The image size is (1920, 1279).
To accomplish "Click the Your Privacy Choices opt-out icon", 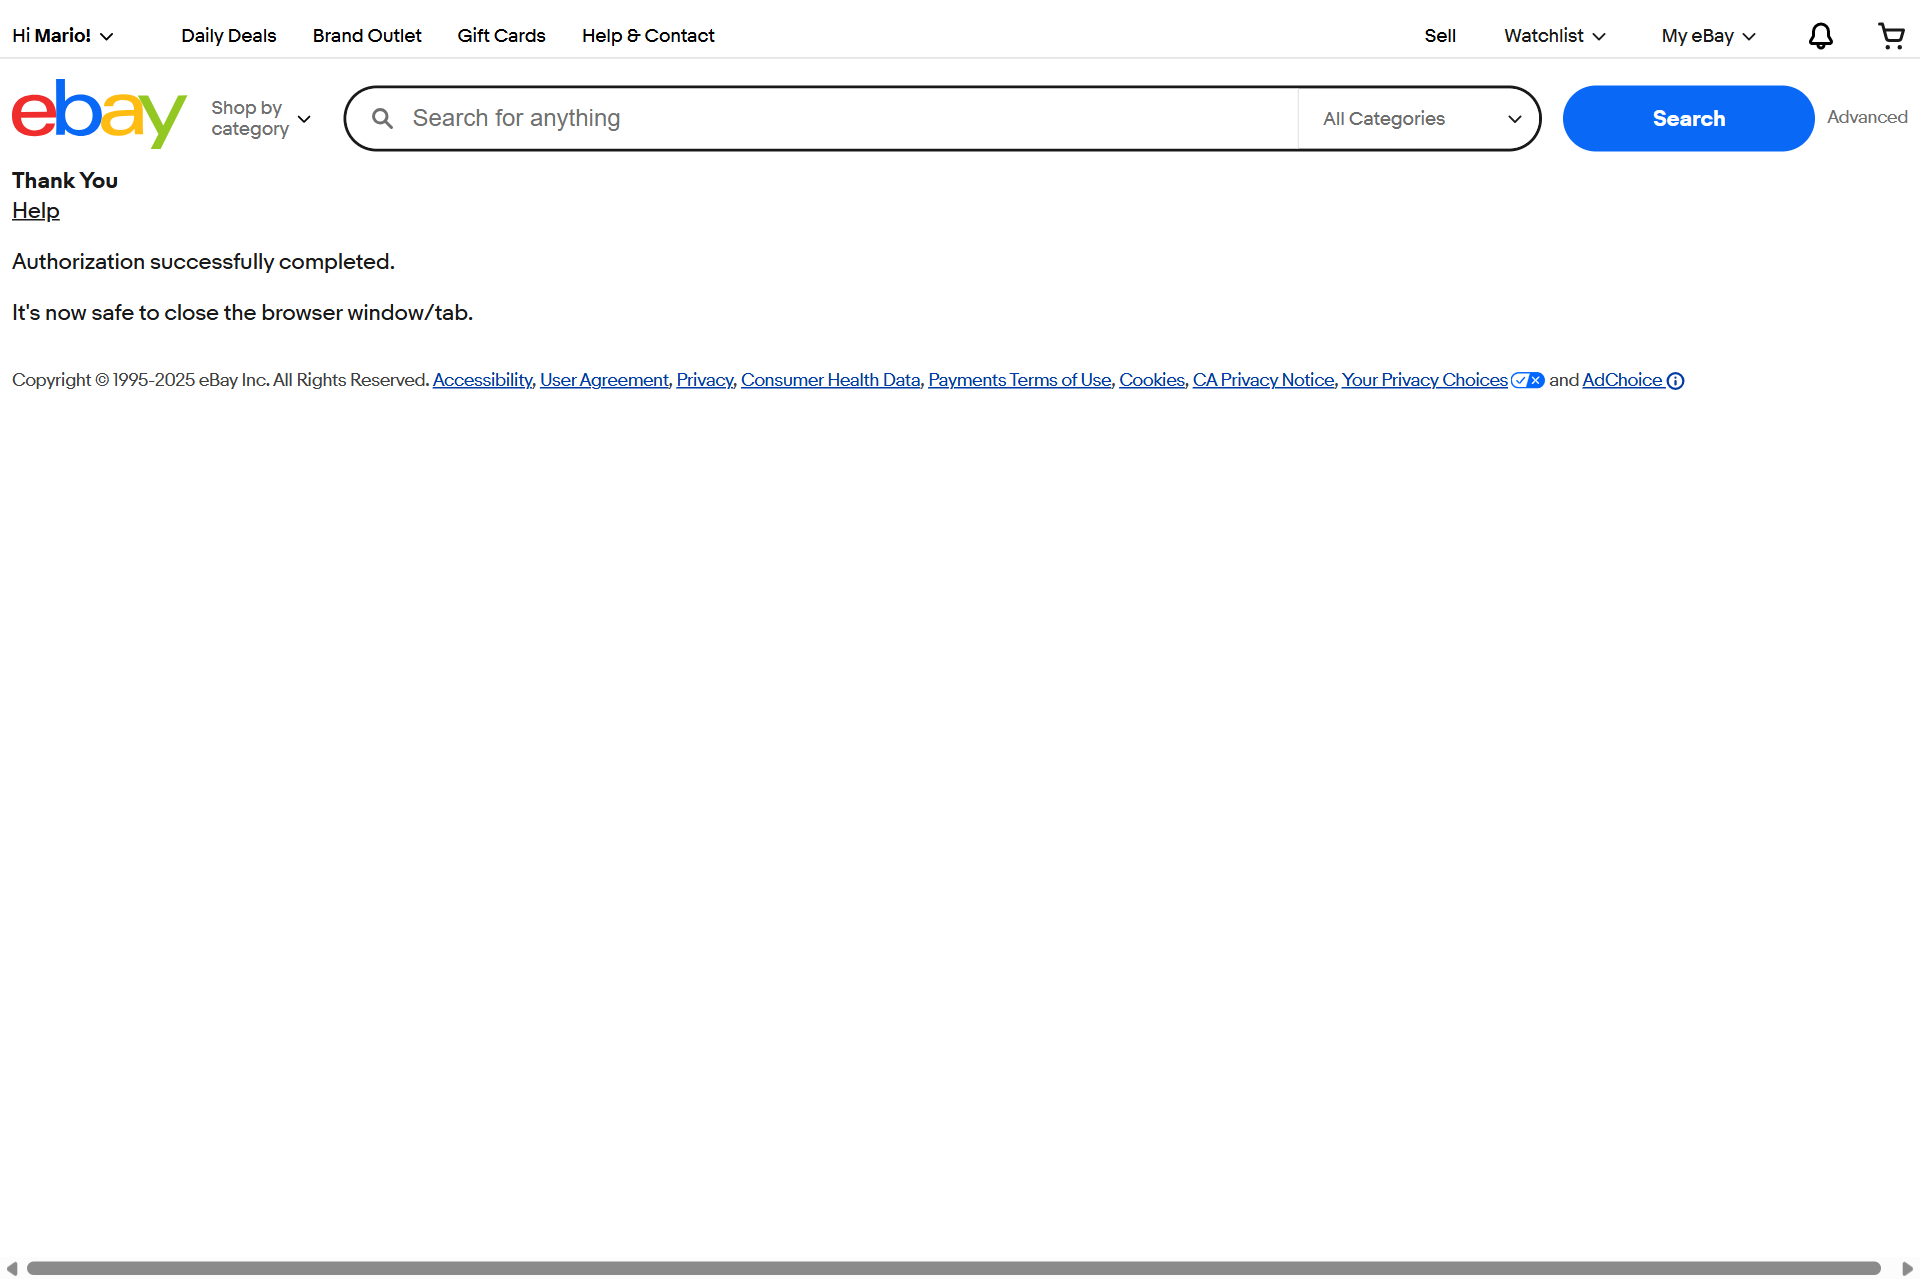I will 1526,380.
